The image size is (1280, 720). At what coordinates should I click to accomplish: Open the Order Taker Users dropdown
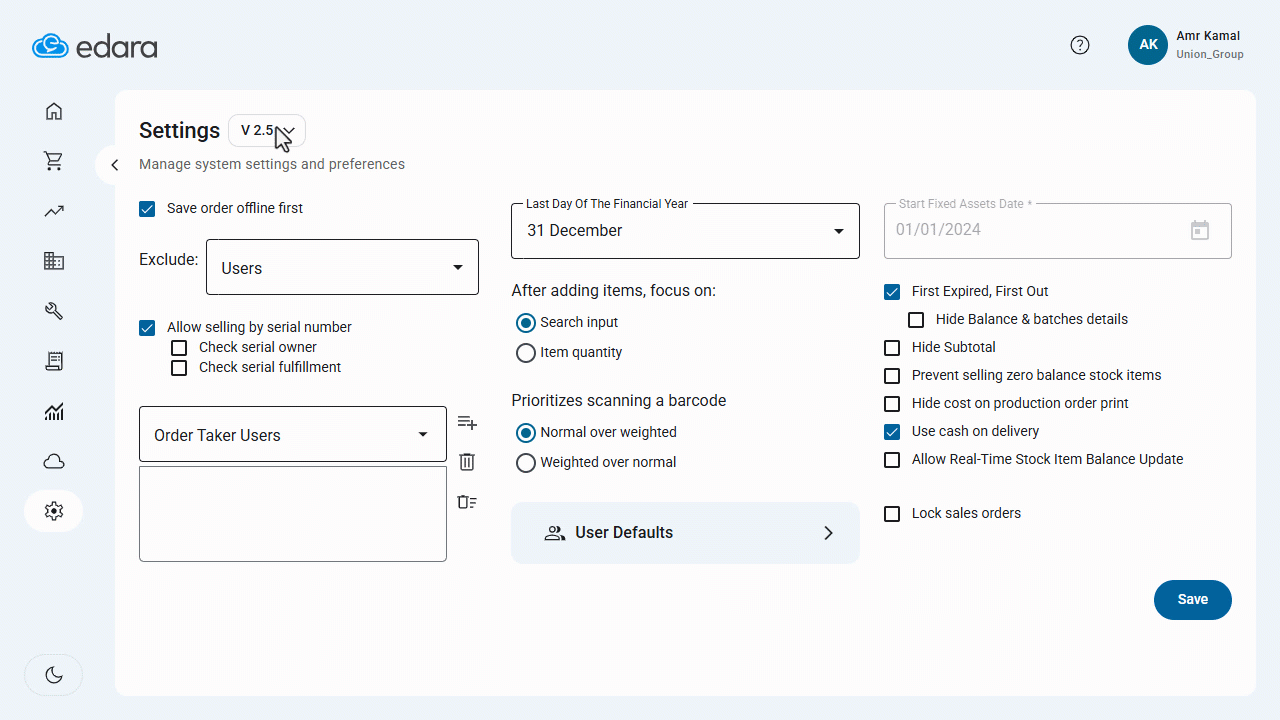tap(293, 434)
